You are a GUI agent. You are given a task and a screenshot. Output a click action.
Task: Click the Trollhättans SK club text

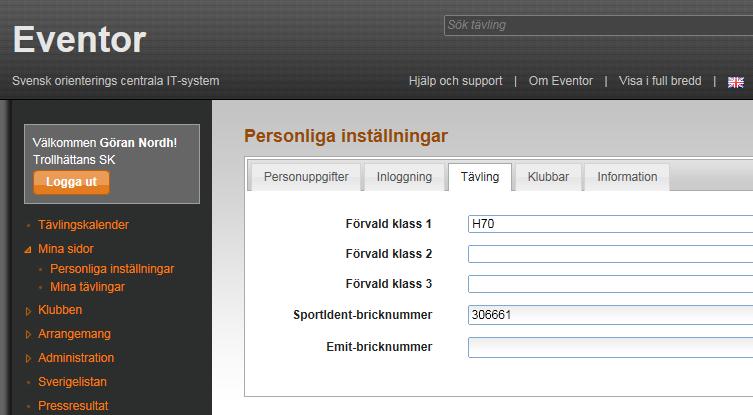click(74, 160)
